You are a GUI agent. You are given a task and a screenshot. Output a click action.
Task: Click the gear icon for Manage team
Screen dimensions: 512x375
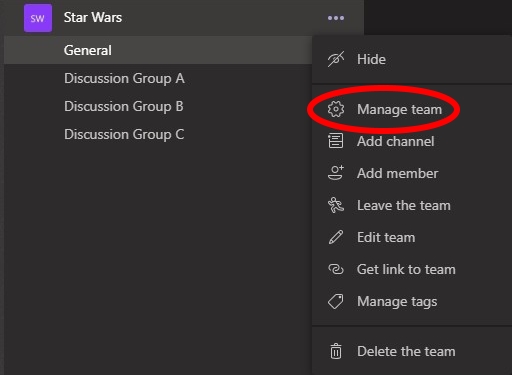(x=336, y=109)
